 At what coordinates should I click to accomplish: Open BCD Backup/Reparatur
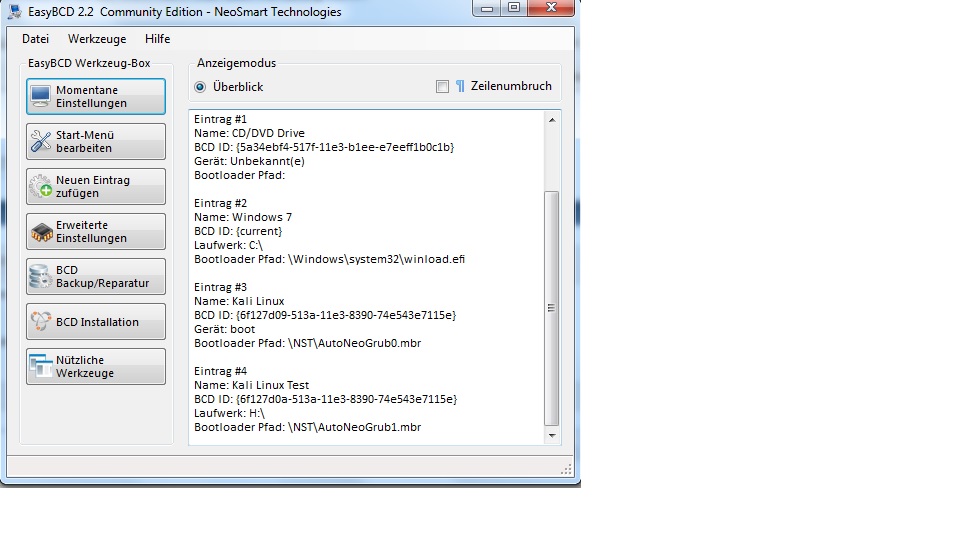click(96, 276)
